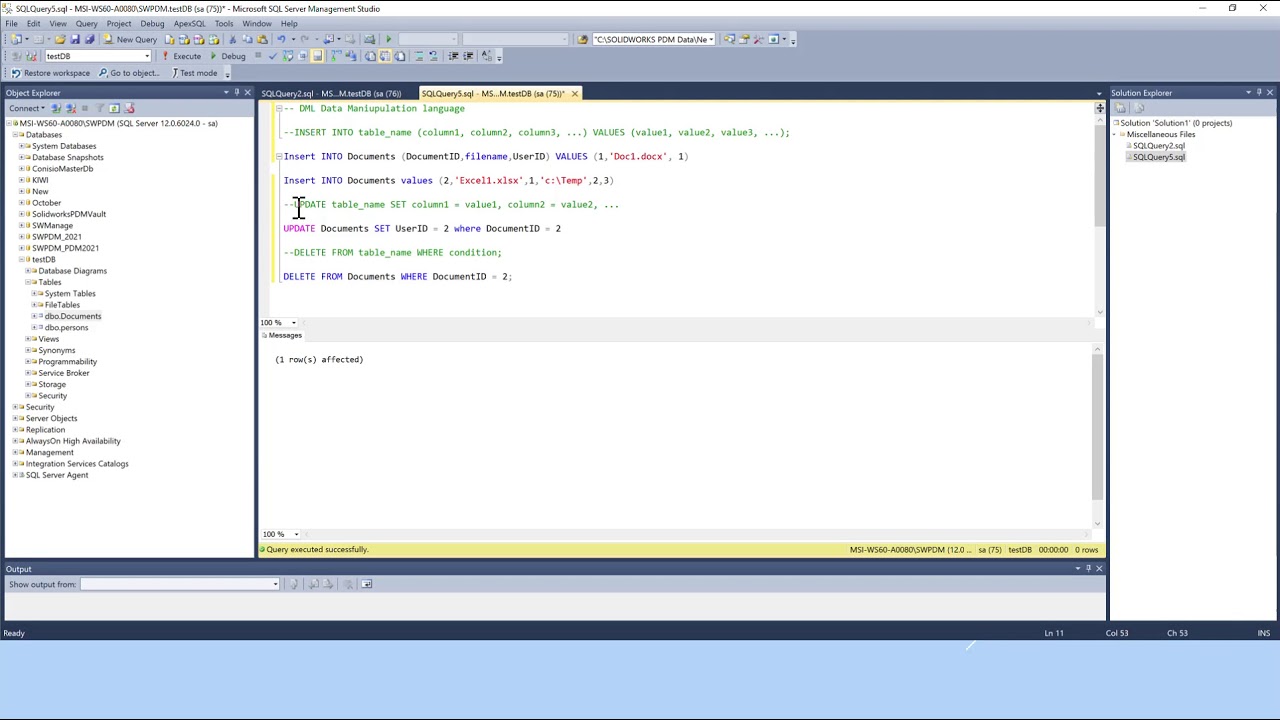This screenshot has width=1280, height=720.
Task: Select SQLQuery5.sql in Solution Explorer
Action: (1158, 157)
